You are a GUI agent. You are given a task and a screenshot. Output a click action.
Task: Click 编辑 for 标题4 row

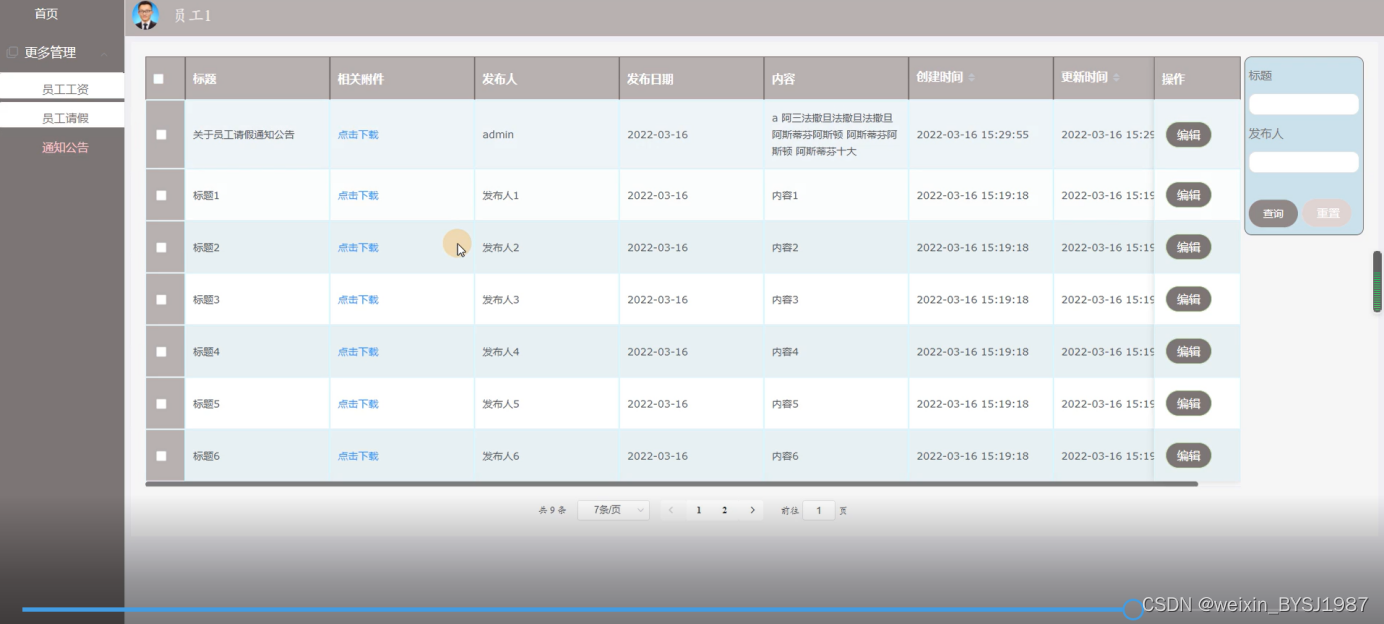click(x=1188, y=351)
